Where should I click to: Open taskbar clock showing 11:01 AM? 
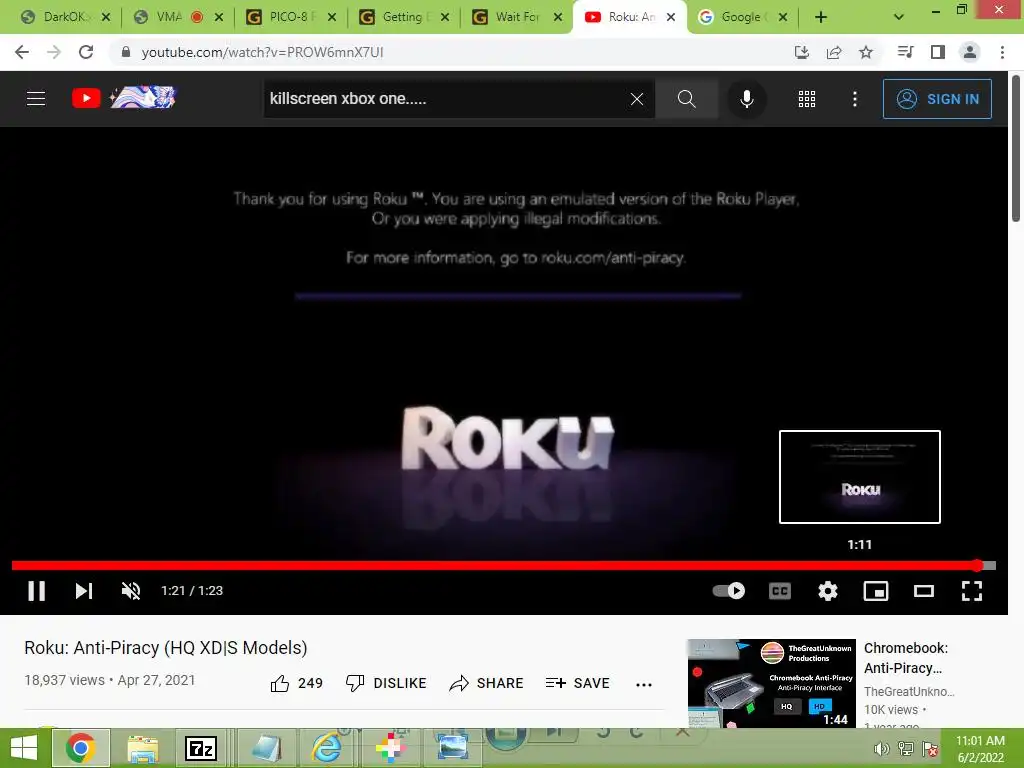point(980,749)
